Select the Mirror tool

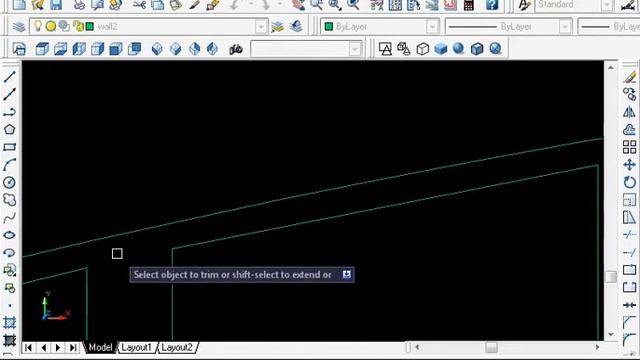click(x=630, y=112)
